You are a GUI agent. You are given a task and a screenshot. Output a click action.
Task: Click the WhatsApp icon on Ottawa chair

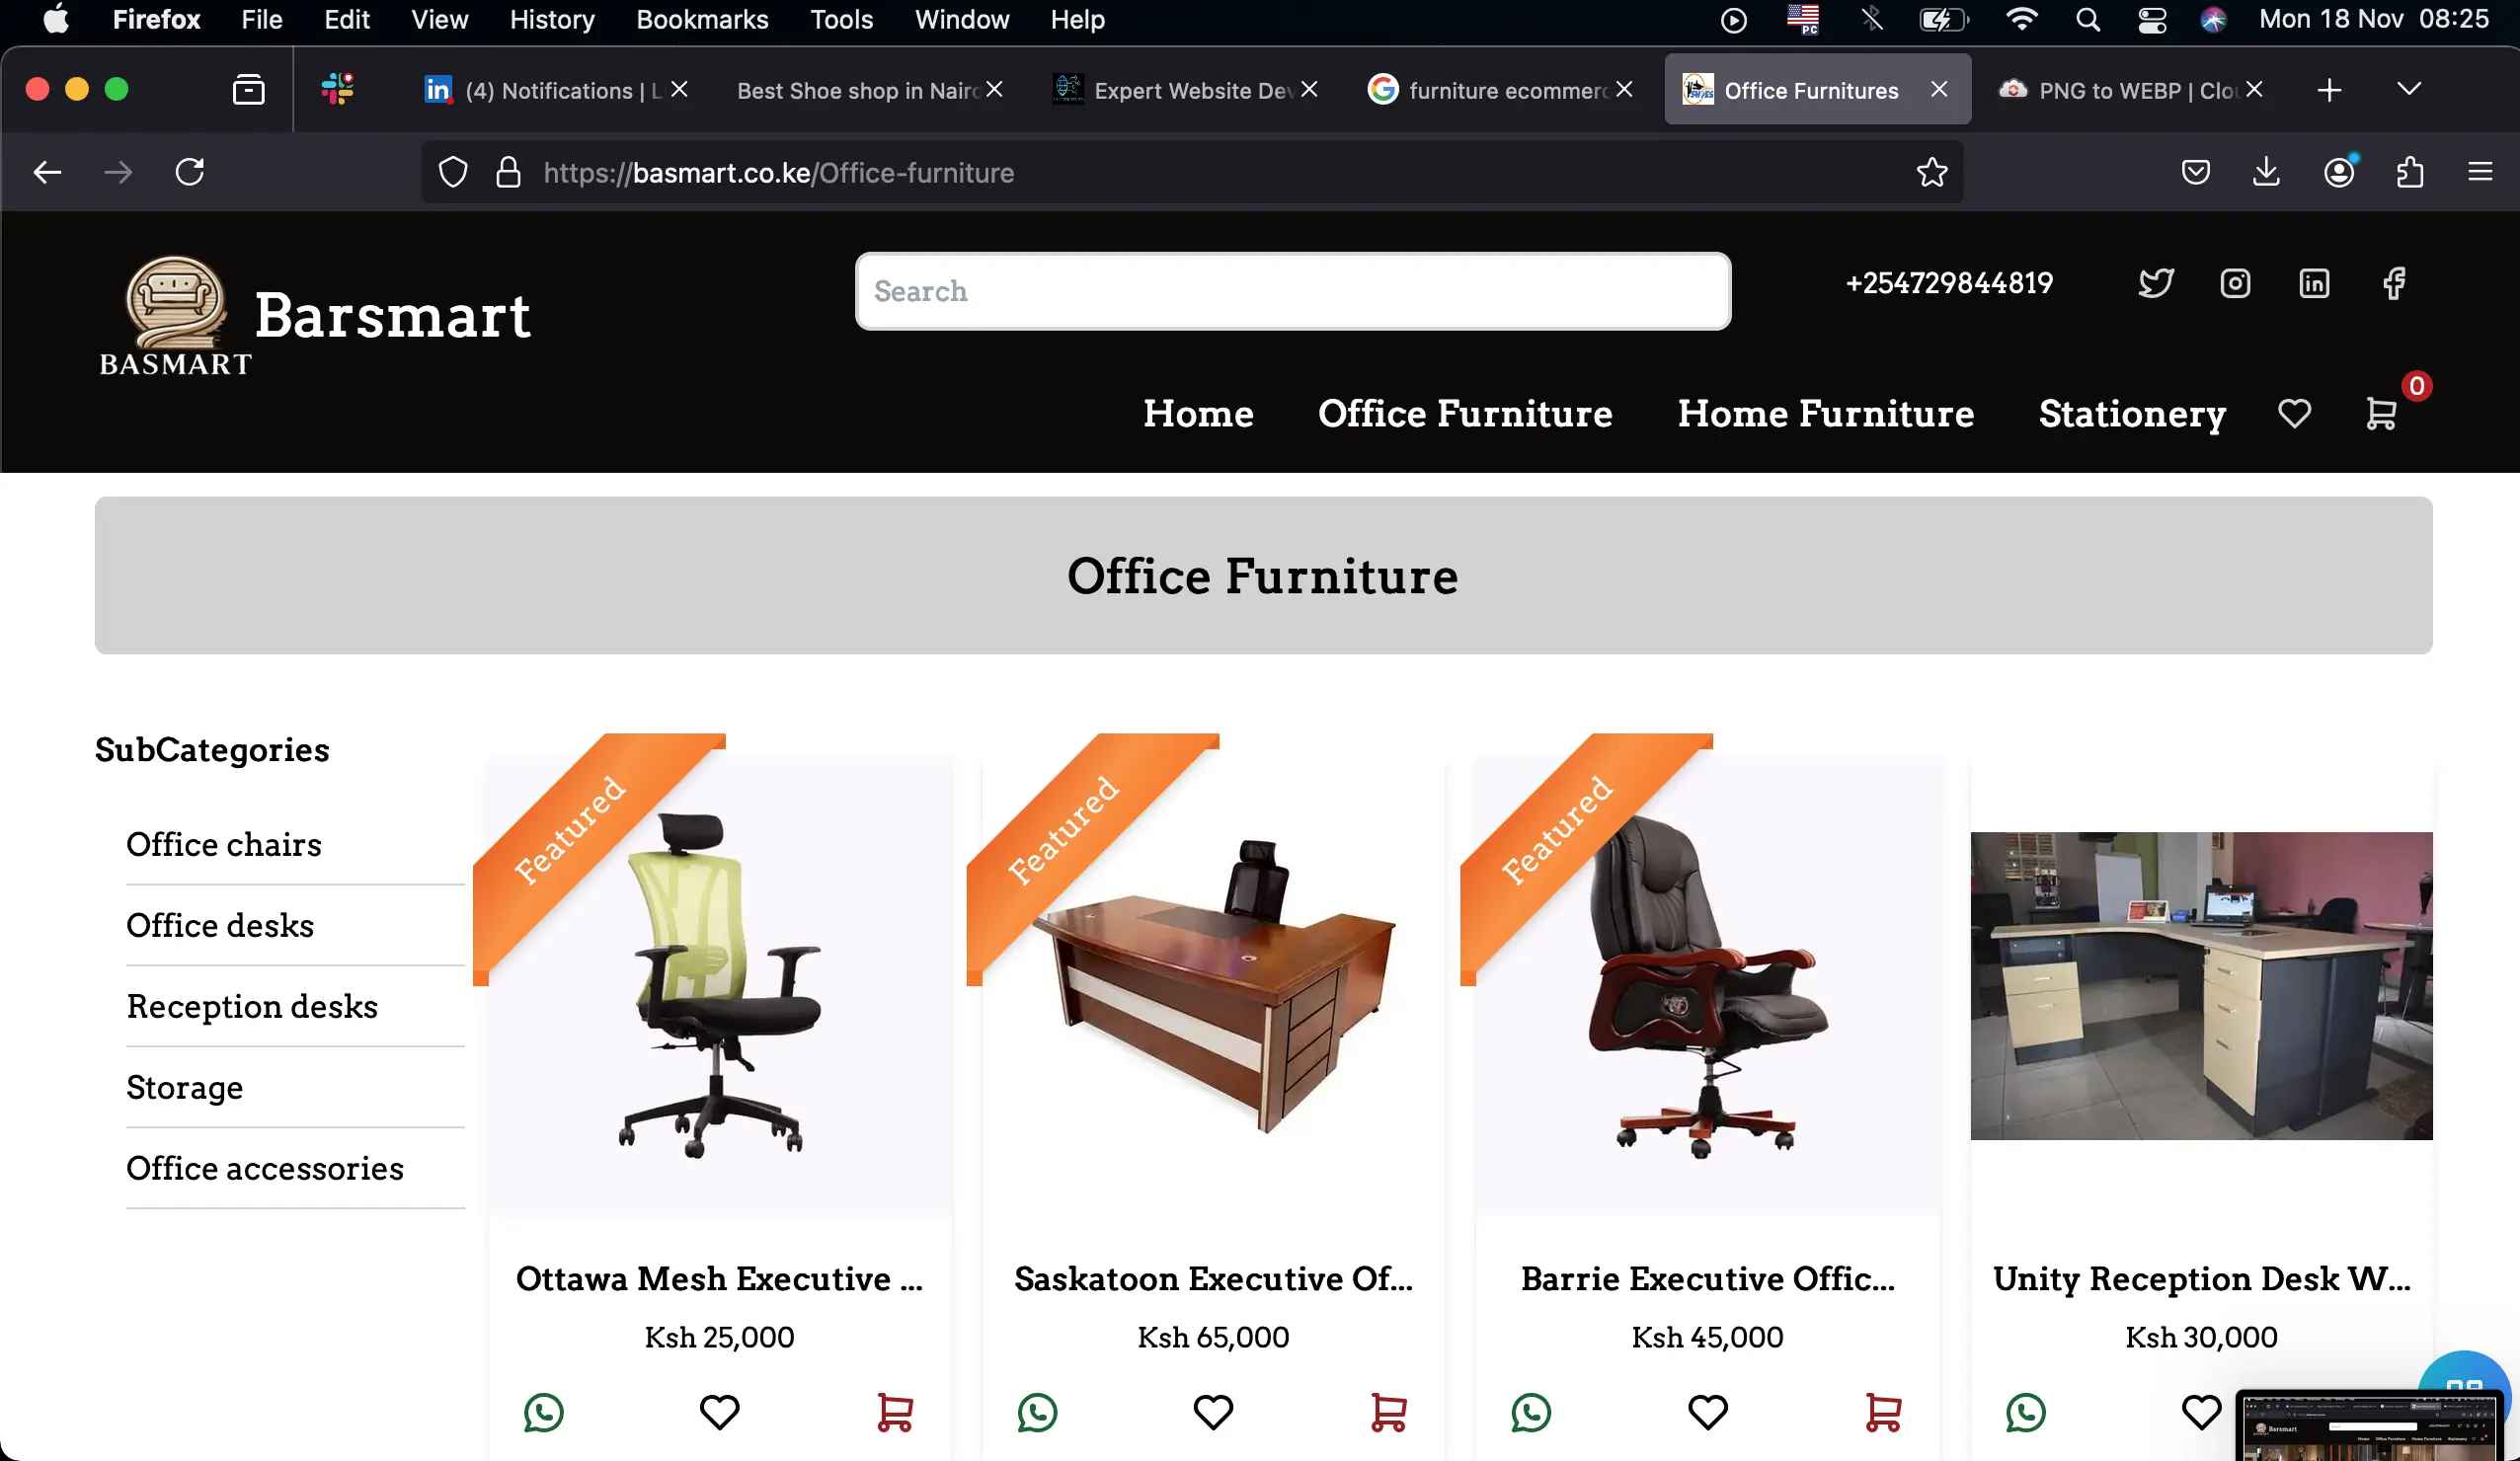click(544, 1413)
